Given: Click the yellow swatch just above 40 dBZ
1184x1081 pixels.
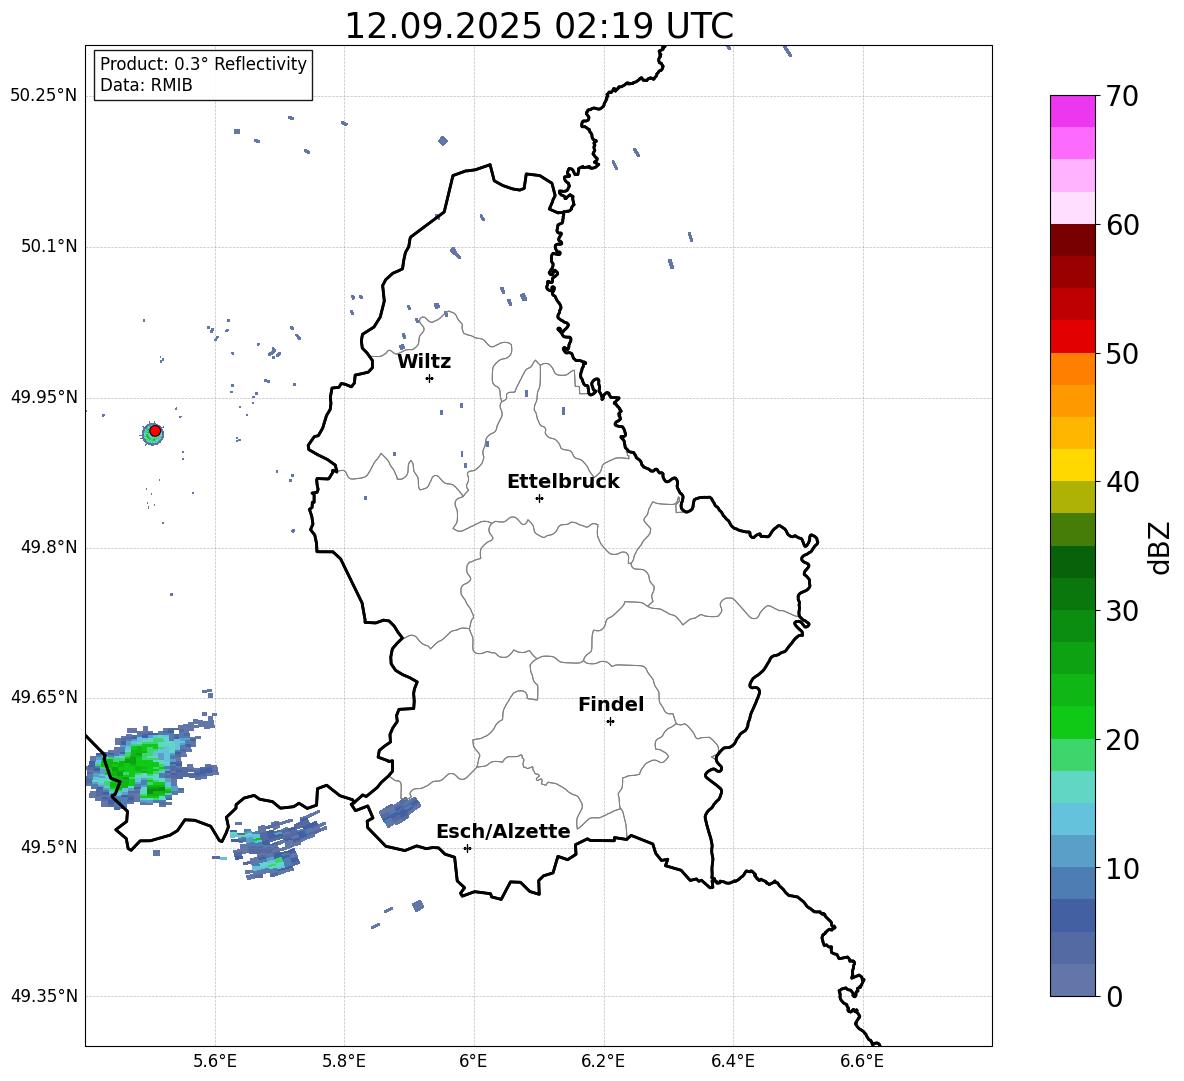Looking at the screenshot, I should tap(1073, 465).
